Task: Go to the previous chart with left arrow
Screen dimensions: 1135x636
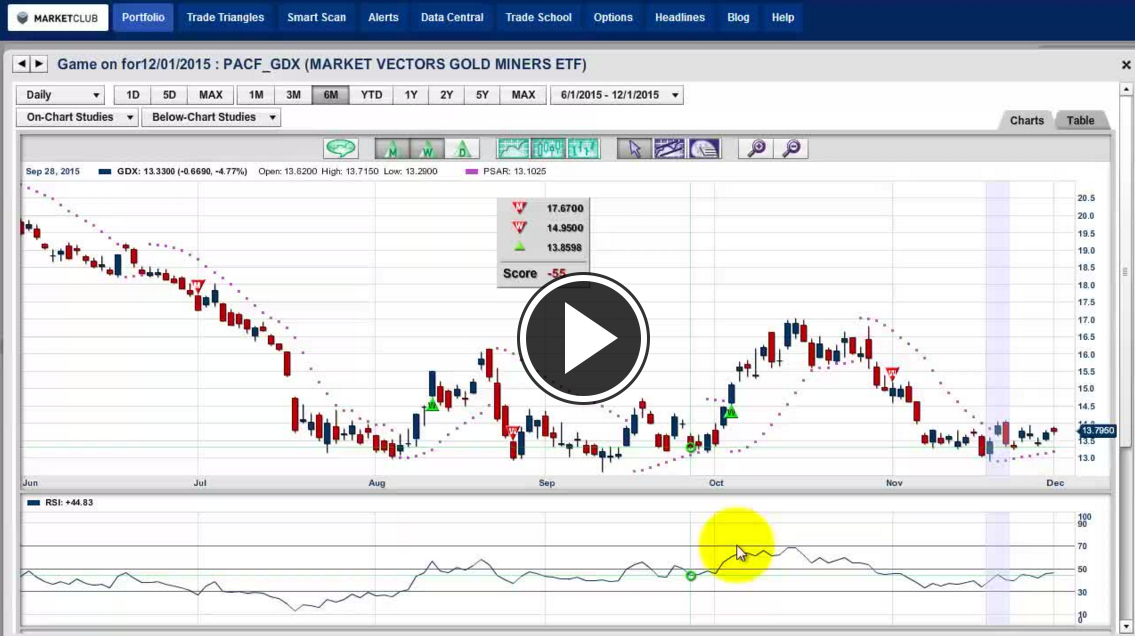Action: (21, 64)
